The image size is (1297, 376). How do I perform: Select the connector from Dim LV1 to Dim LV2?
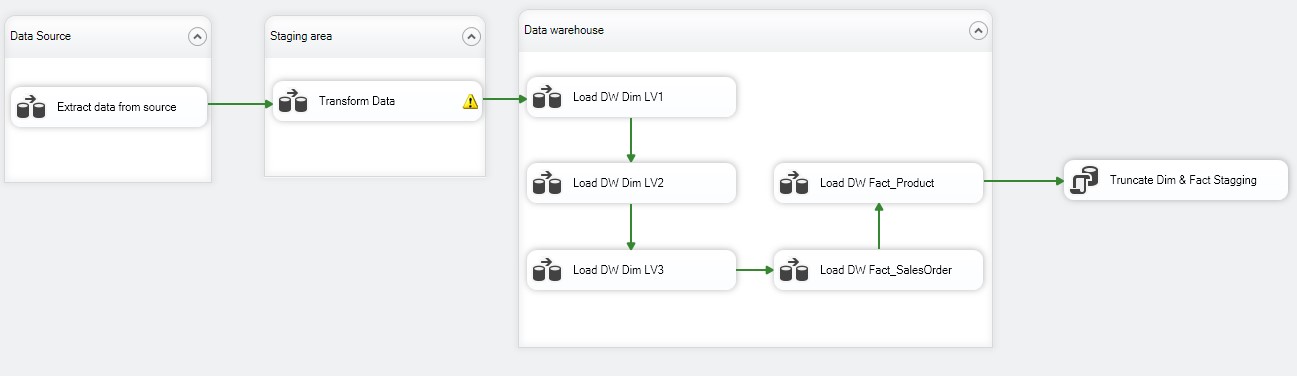pyautogui.click(x=631, y=140)
